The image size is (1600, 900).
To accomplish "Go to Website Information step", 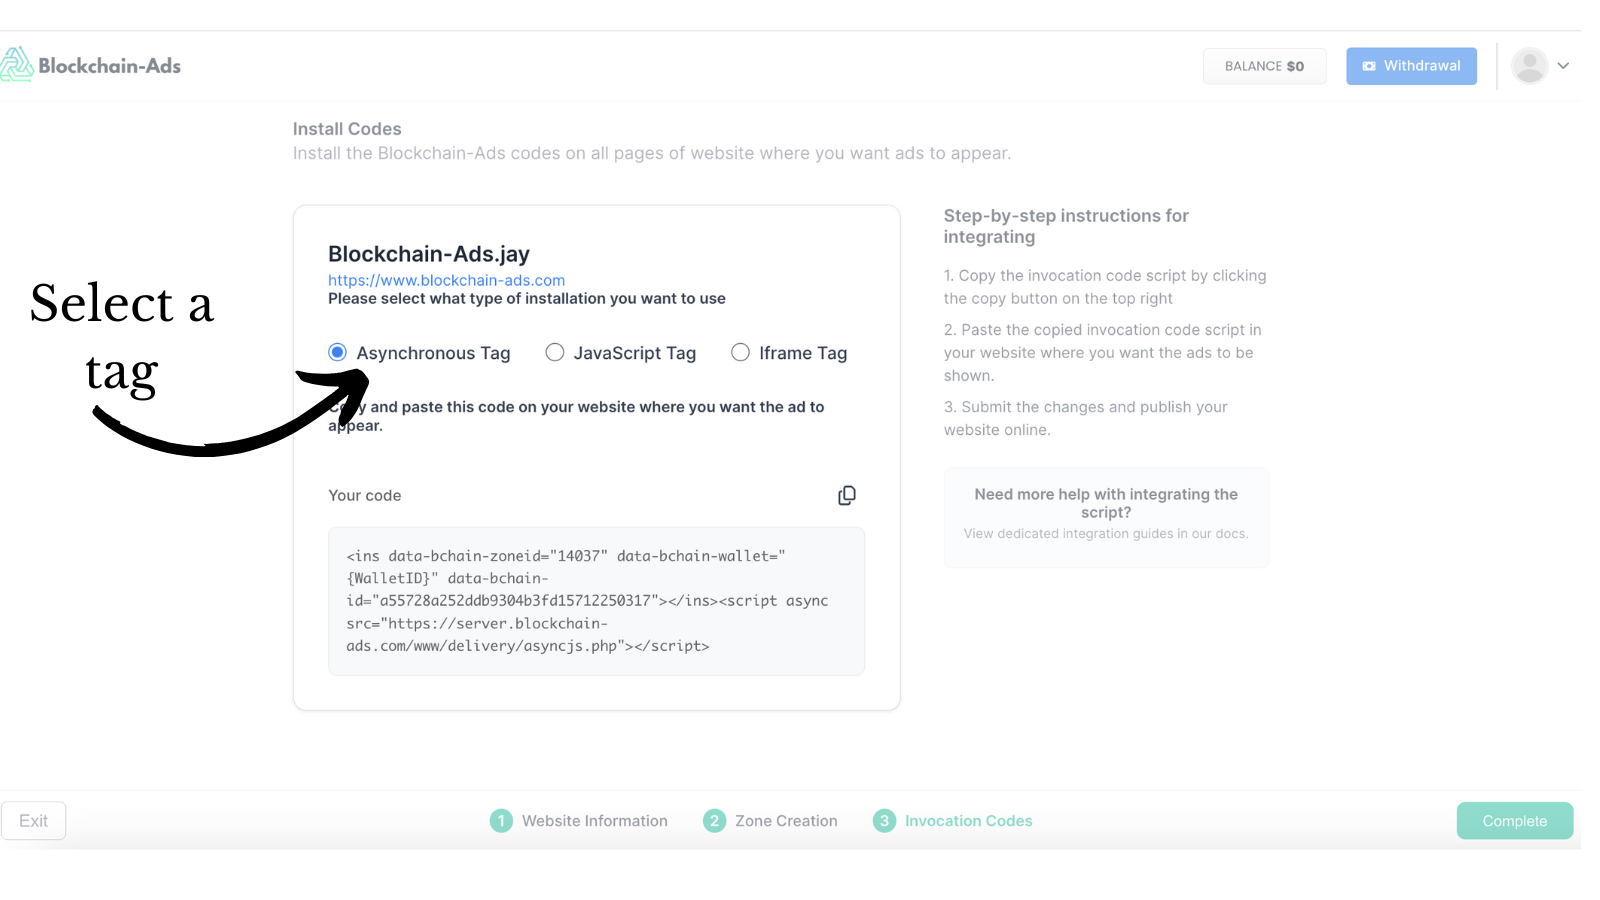I will pyautogui.click(x=579, y=821).
